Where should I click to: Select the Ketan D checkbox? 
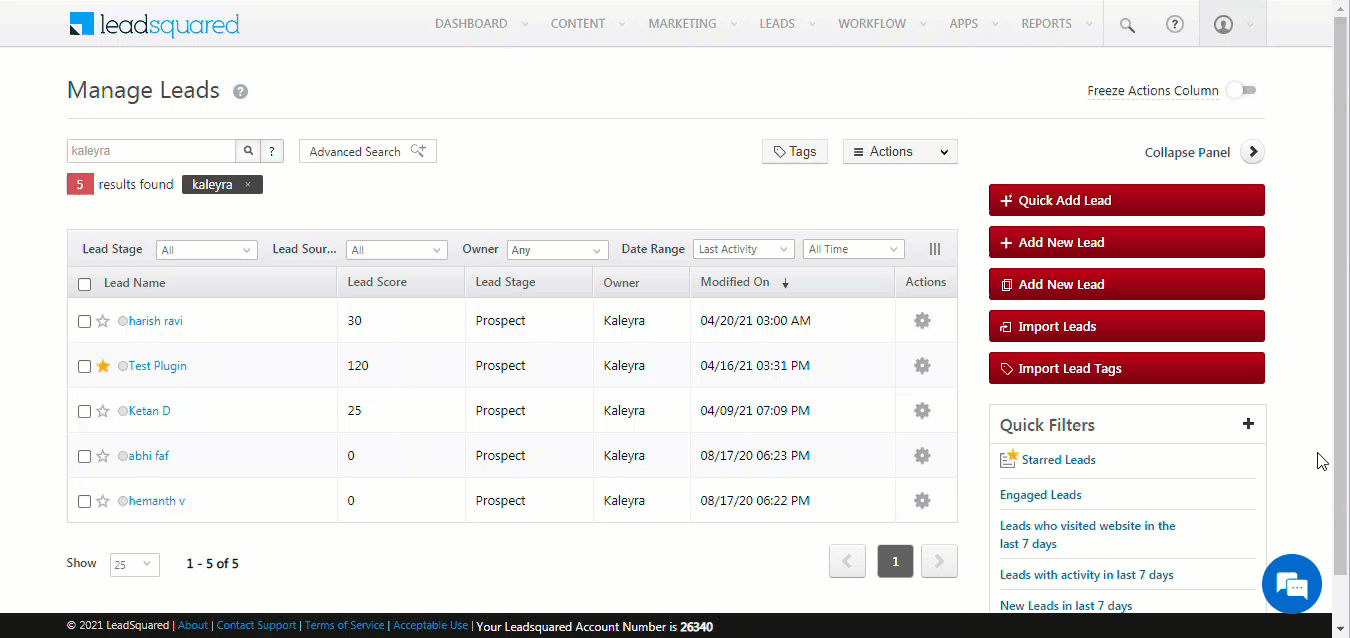tap(85, 411)
